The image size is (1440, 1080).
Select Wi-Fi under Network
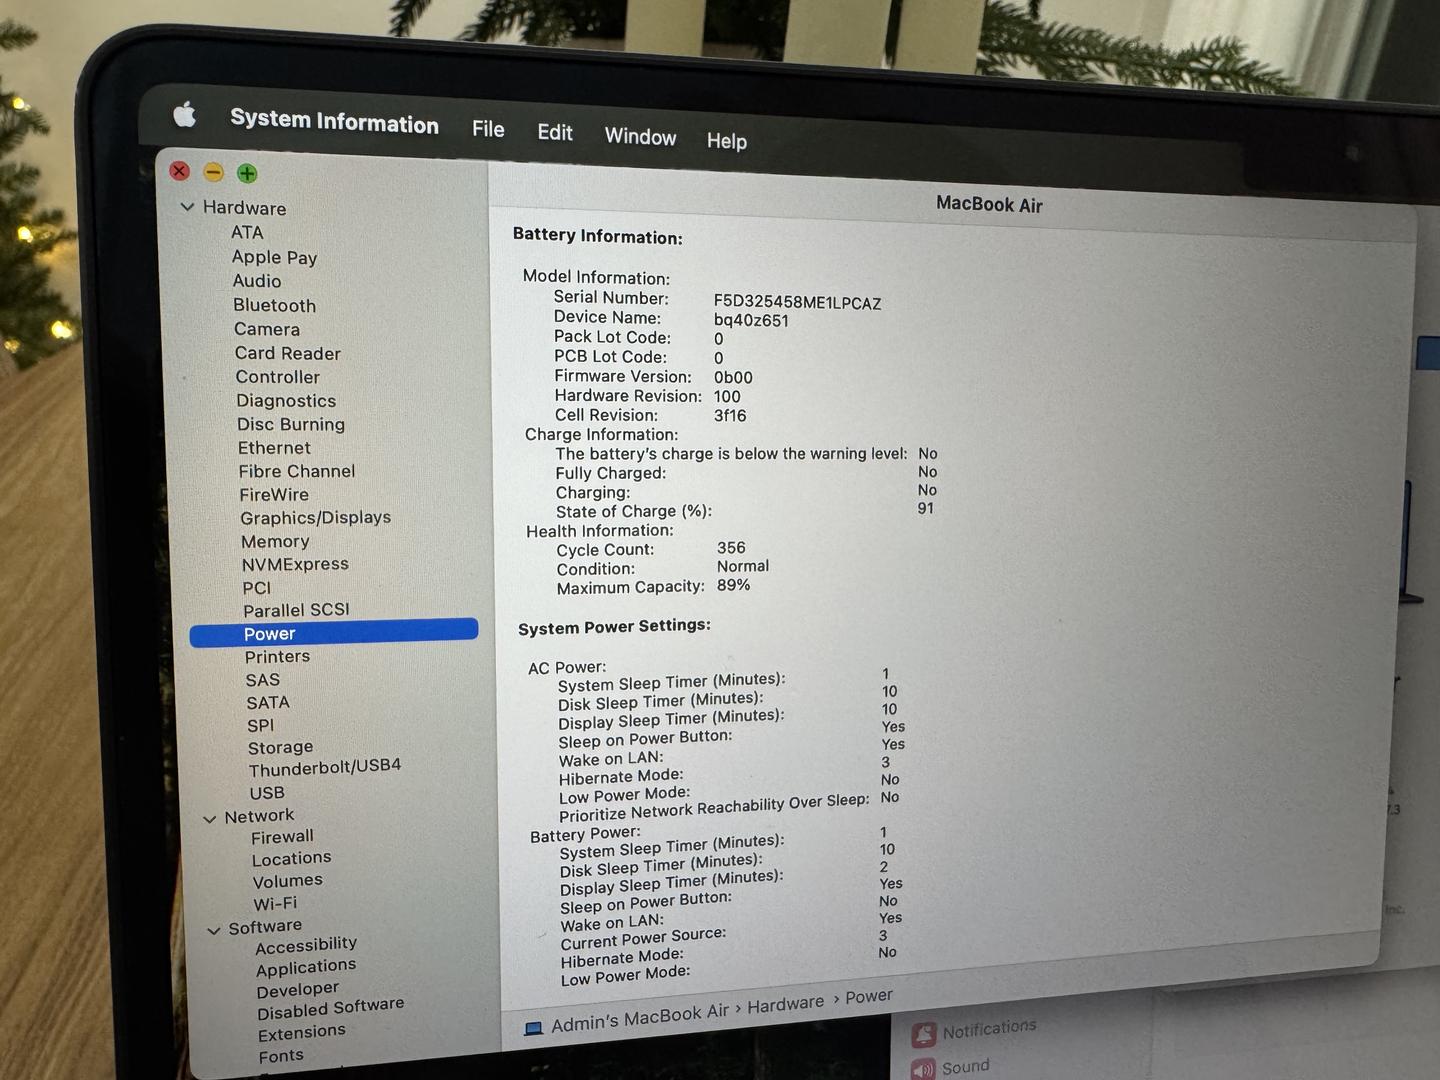pos(275,903)
